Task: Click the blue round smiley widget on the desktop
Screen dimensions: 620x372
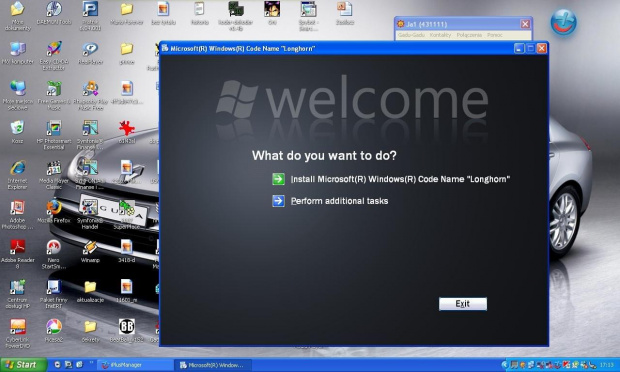Action: [563, 22]
